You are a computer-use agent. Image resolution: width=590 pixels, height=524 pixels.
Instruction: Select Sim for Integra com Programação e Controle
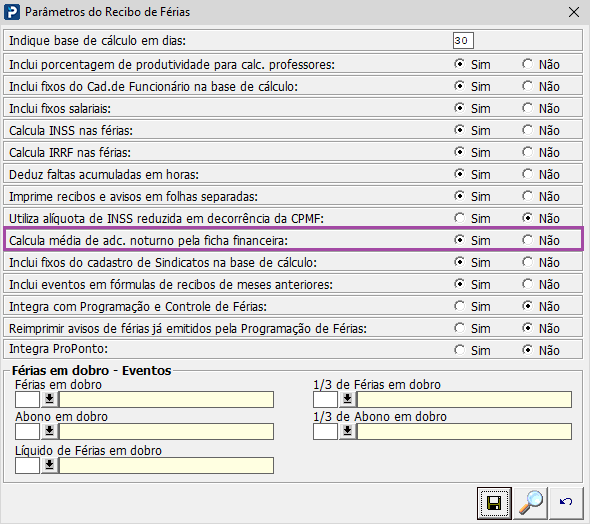pyautogui.click(x=459, y=306)
